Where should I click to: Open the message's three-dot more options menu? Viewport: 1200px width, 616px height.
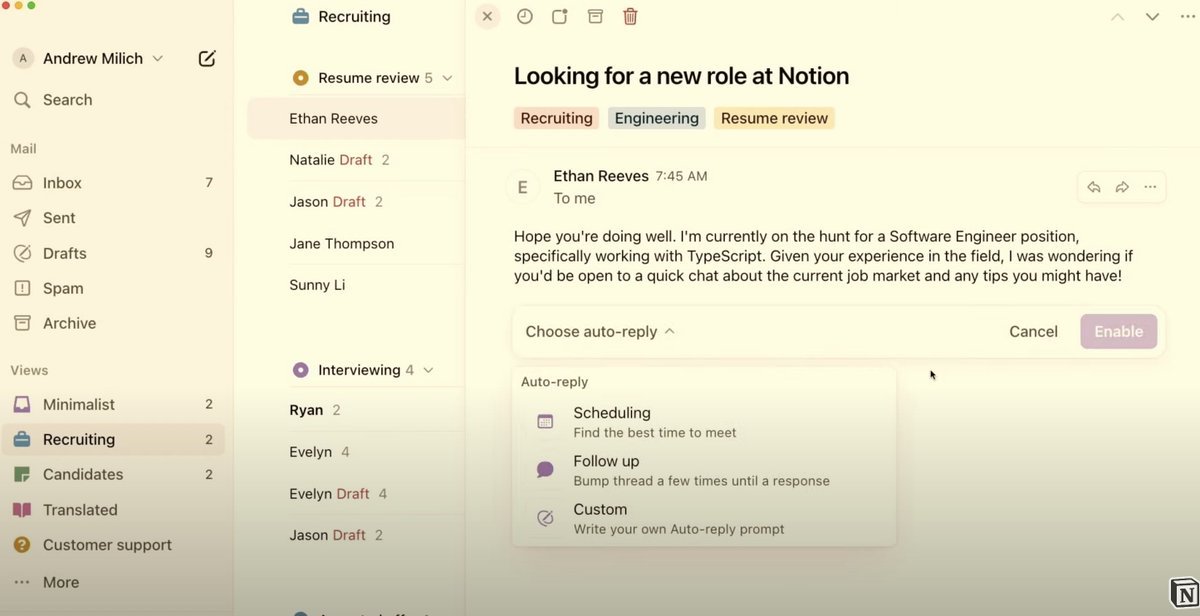(1150, 187)
